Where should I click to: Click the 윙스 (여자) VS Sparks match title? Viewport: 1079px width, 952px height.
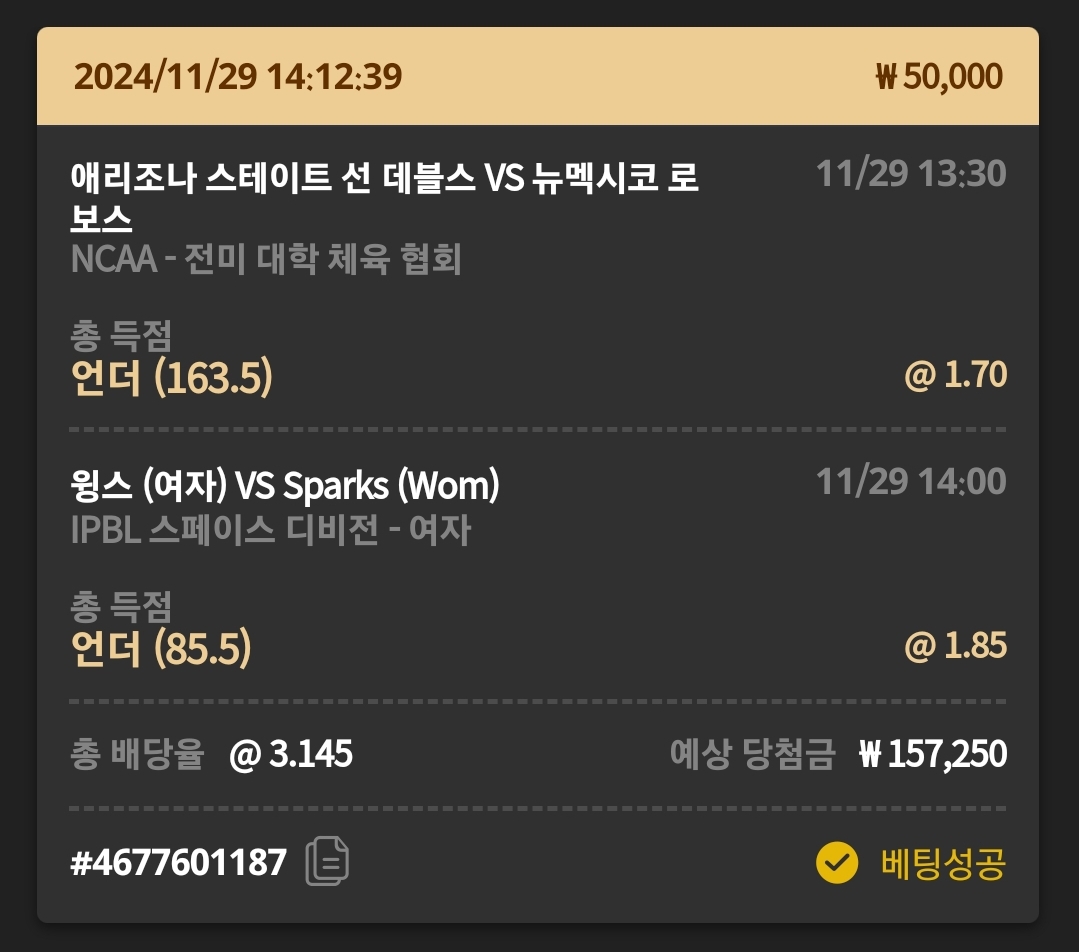(285, 486)
